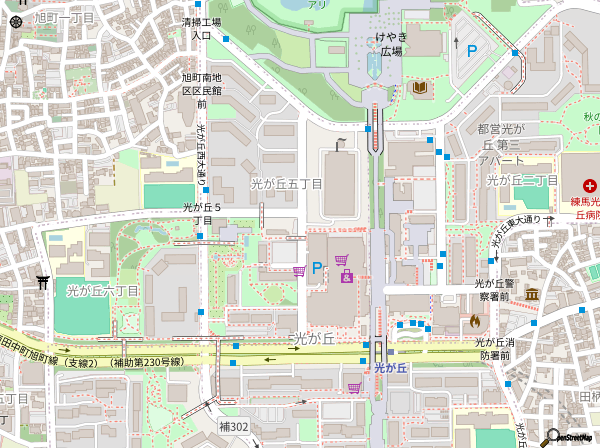The image size is (600, 448).
Task: Select the blue 光が丘 station name label
Action: pos(392,368)
